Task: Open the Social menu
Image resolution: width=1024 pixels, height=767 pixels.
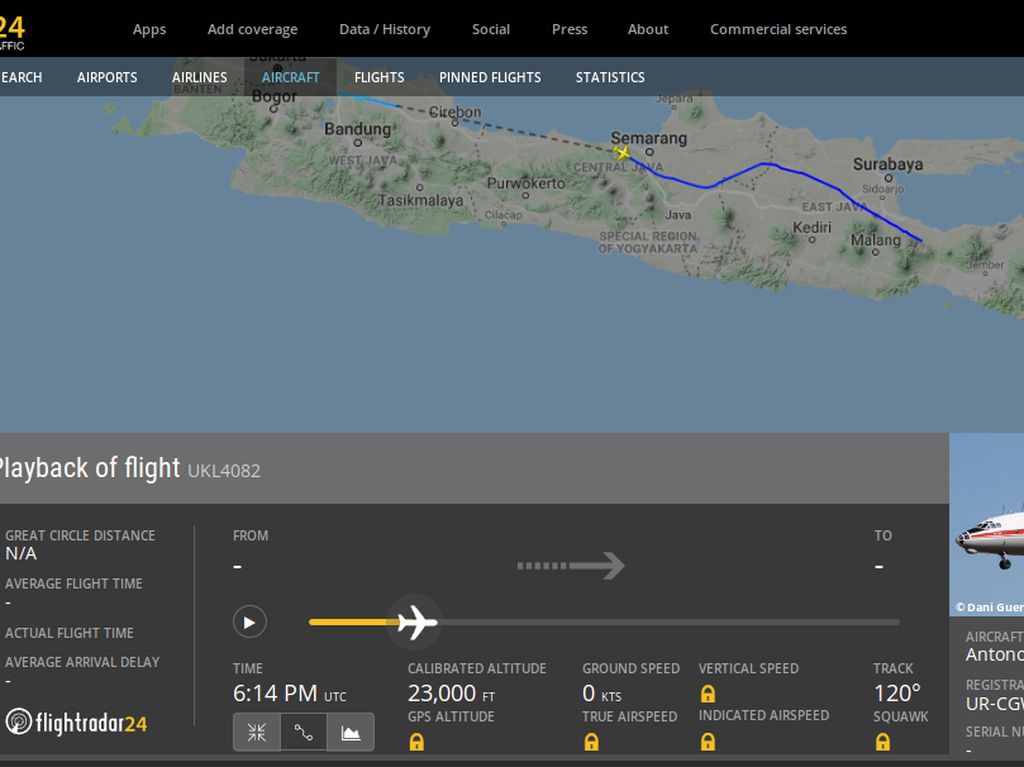Action: [x=491, y=29]
